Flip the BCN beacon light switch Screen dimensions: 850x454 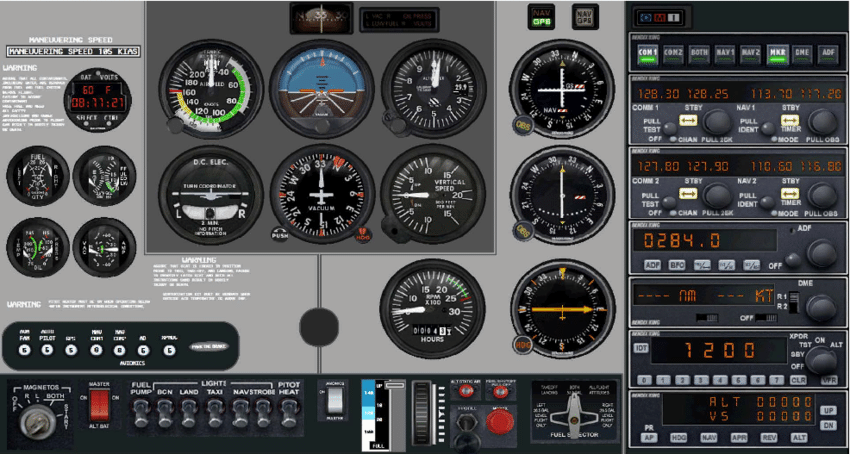coord(165,413)
